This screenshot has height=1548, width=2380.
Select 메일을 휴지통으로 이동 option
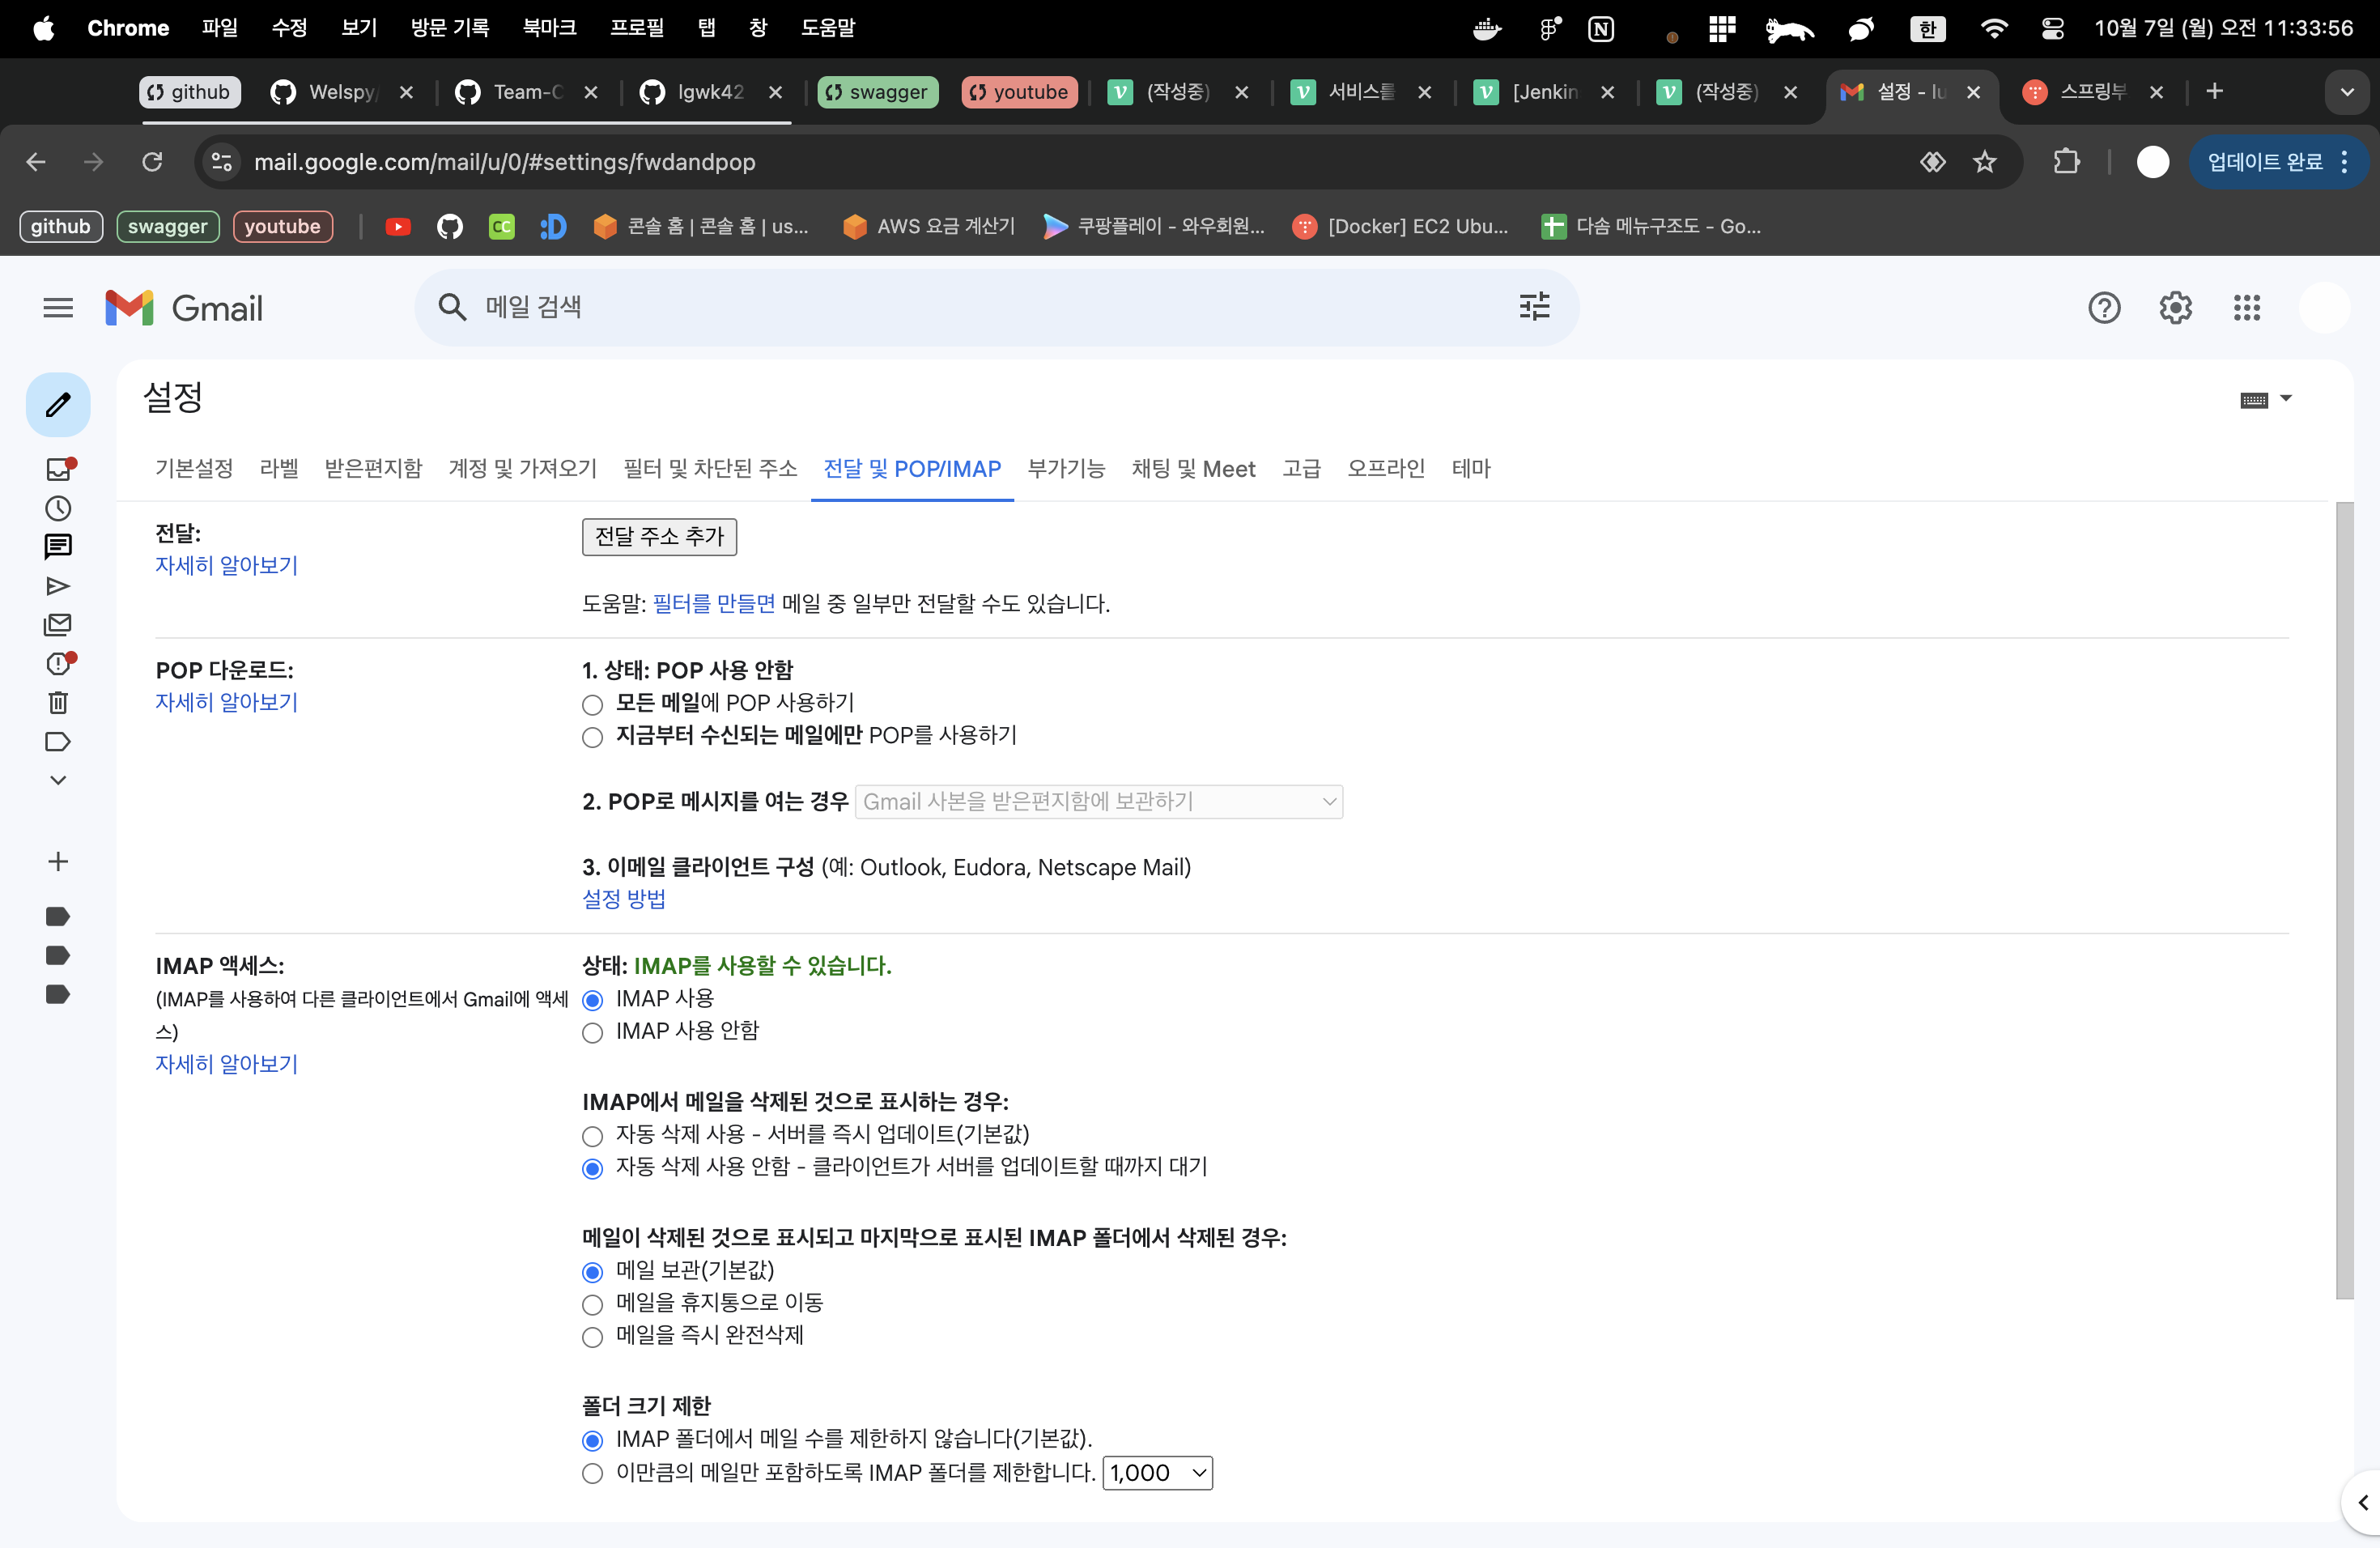click(592, 1305)
